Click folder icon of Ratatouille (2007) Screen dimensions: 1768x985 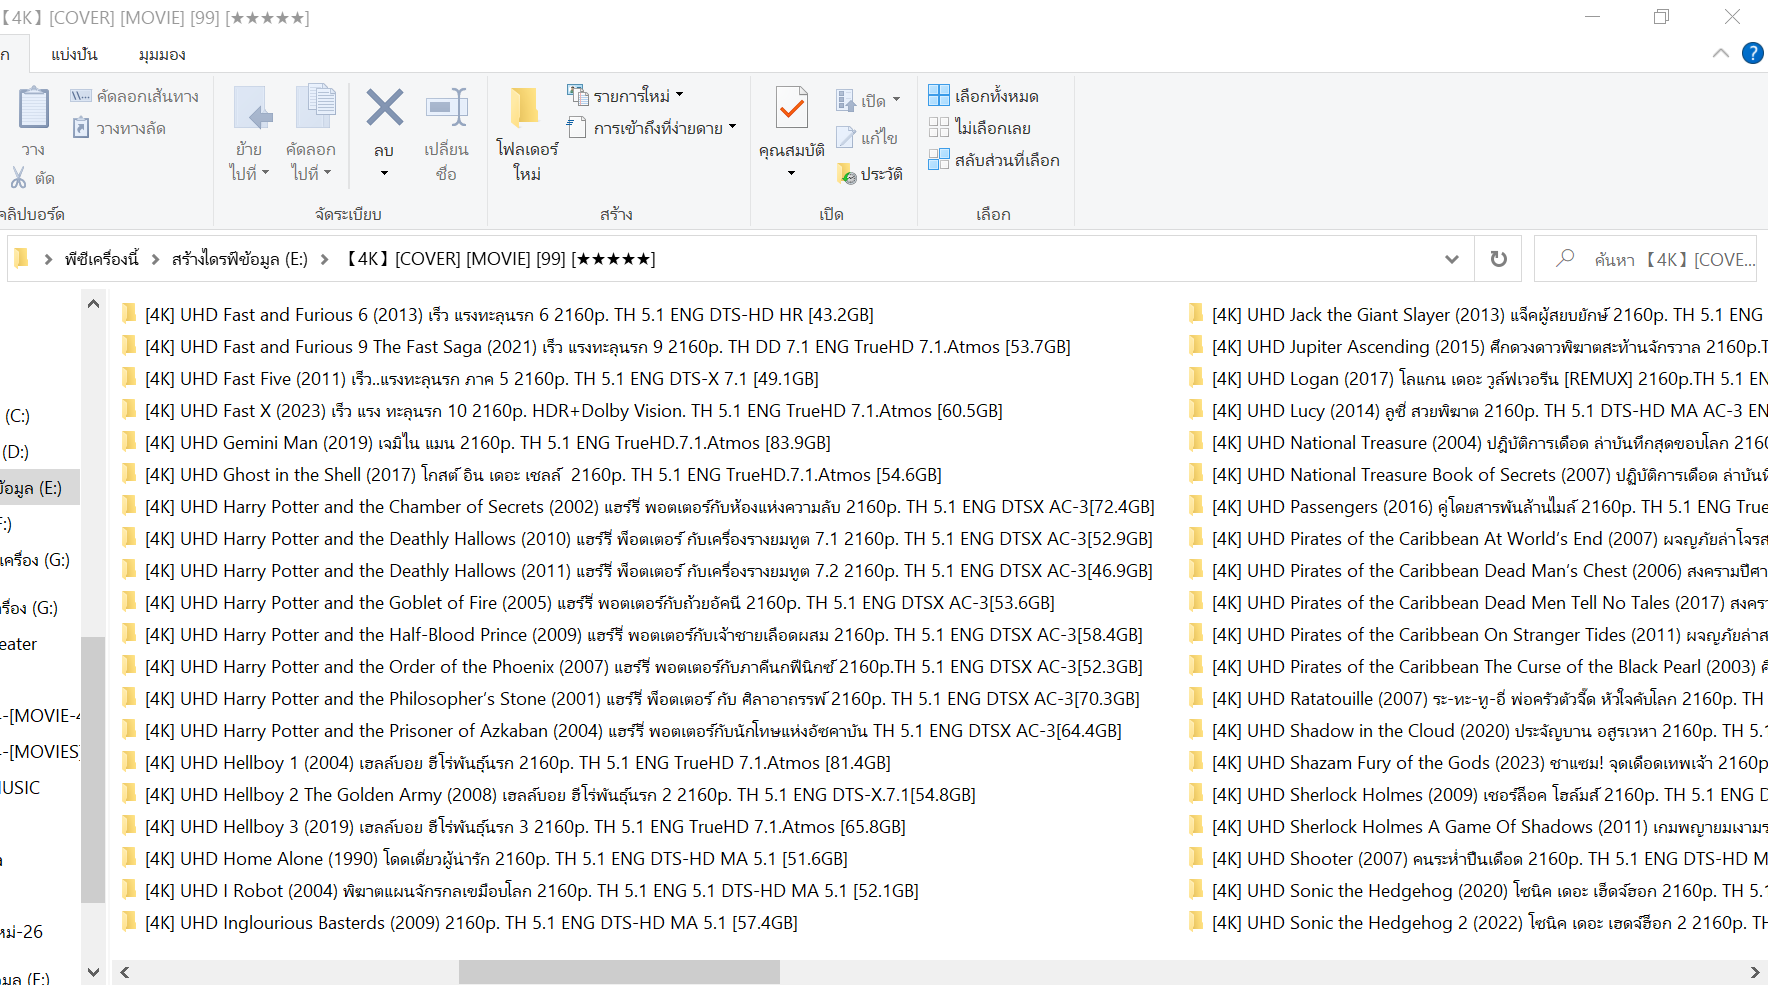[1195, 698]
